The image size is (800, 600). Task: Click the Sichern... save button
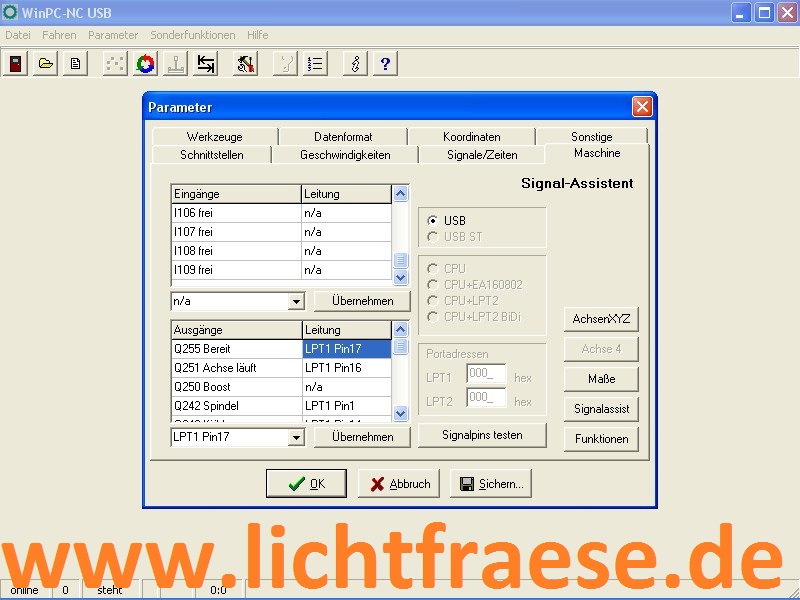(490, 484)
